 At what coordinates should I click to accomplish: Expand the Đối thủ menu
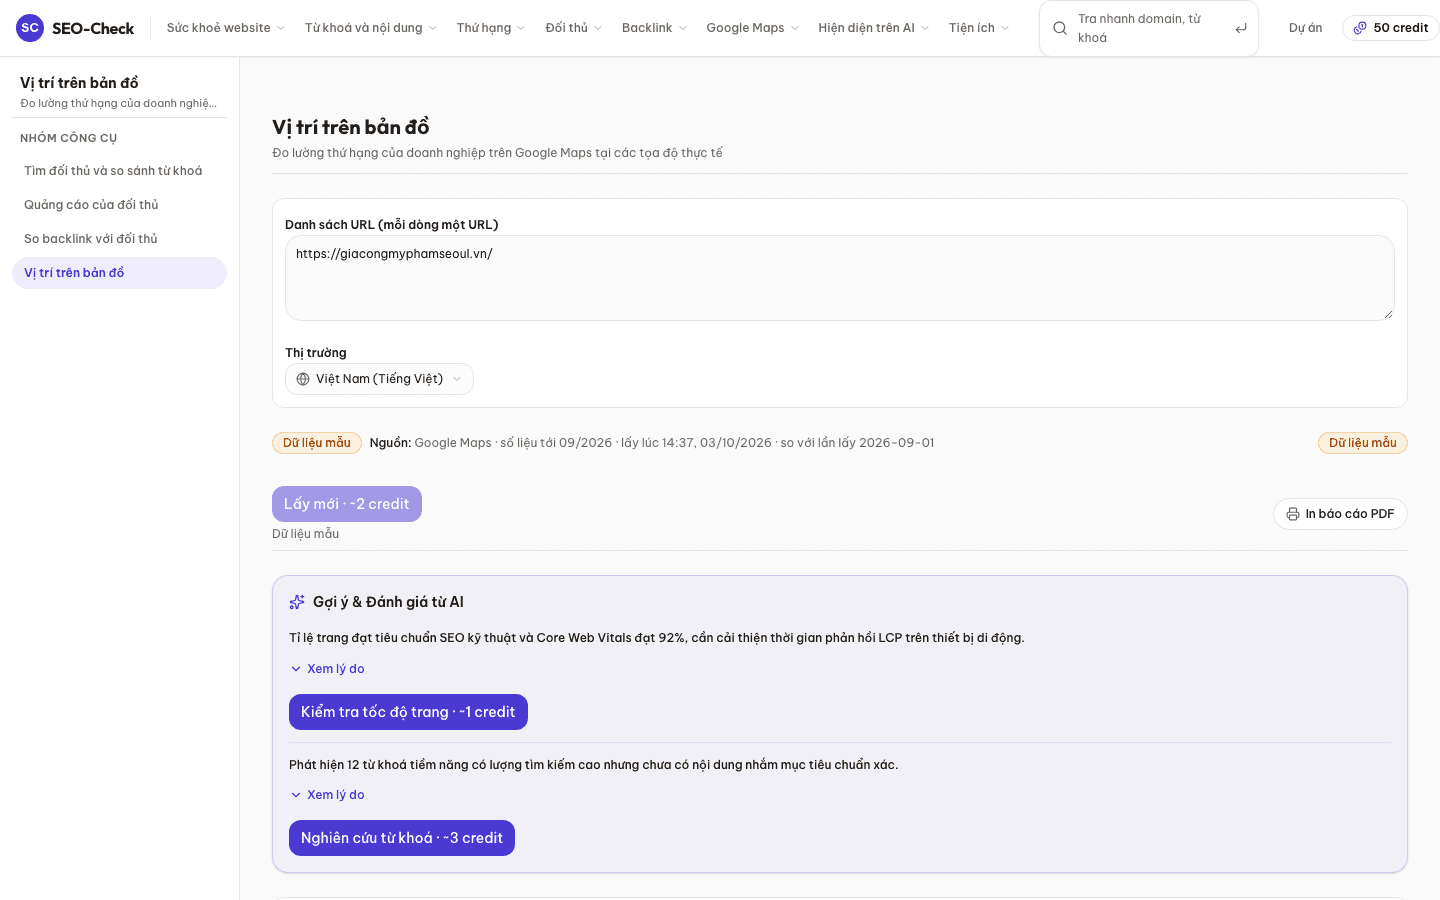(574, 28)
